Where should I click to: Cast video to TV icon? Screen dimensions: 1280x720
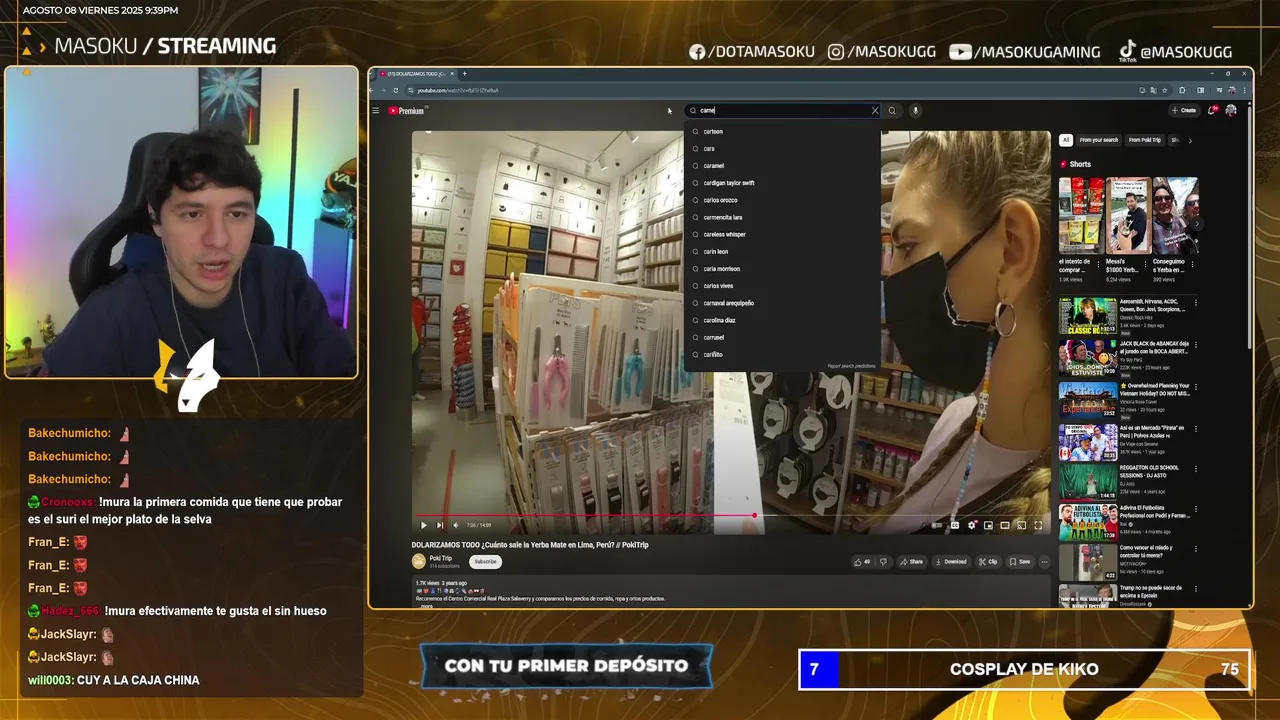[1021, 525]
